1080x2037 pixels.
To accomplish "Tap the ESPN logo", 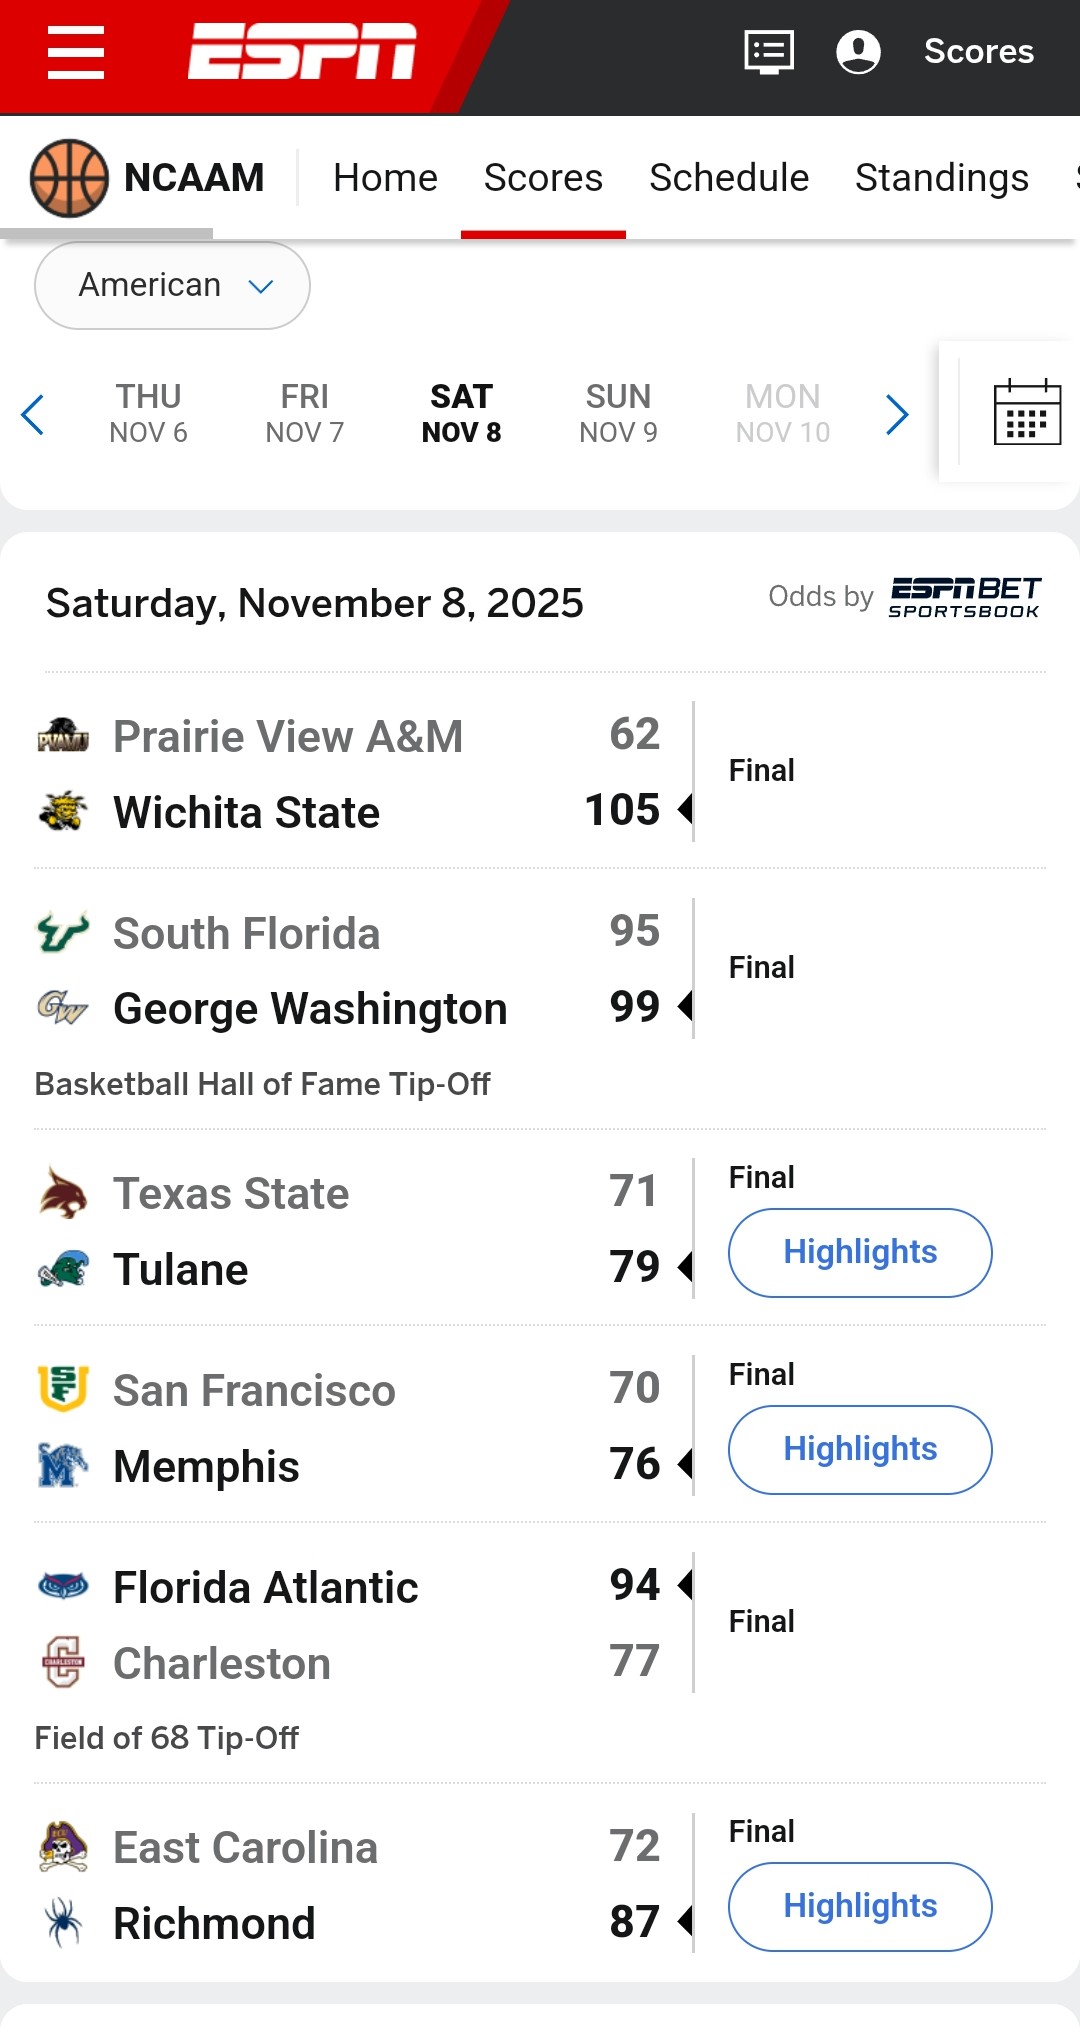I will [302, 51].
